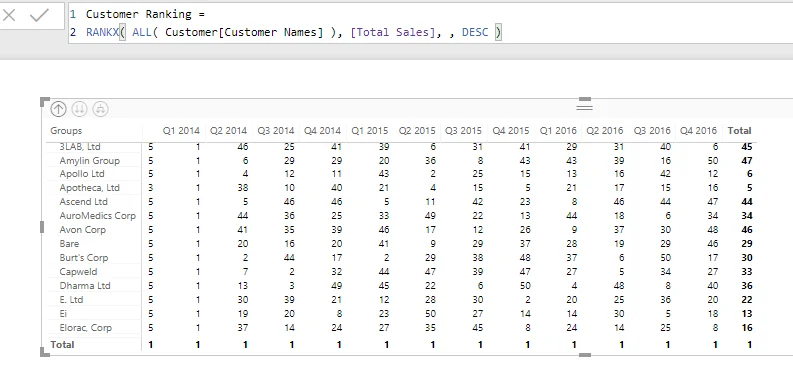The image size is (793, 373).
Task: Click the top-left corner handle of the visual
Action: click(x=45, y=102)
